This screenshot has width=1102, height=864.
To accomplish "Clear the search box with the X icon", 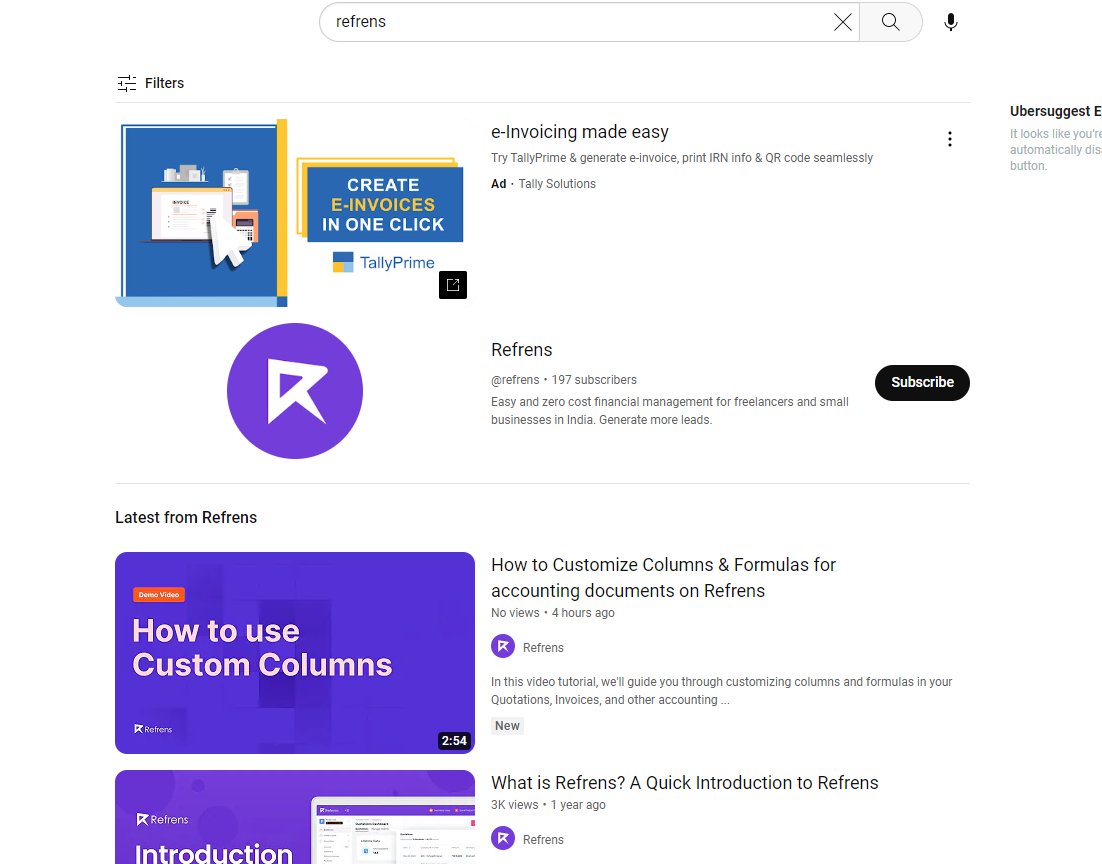I will point(842,22).
